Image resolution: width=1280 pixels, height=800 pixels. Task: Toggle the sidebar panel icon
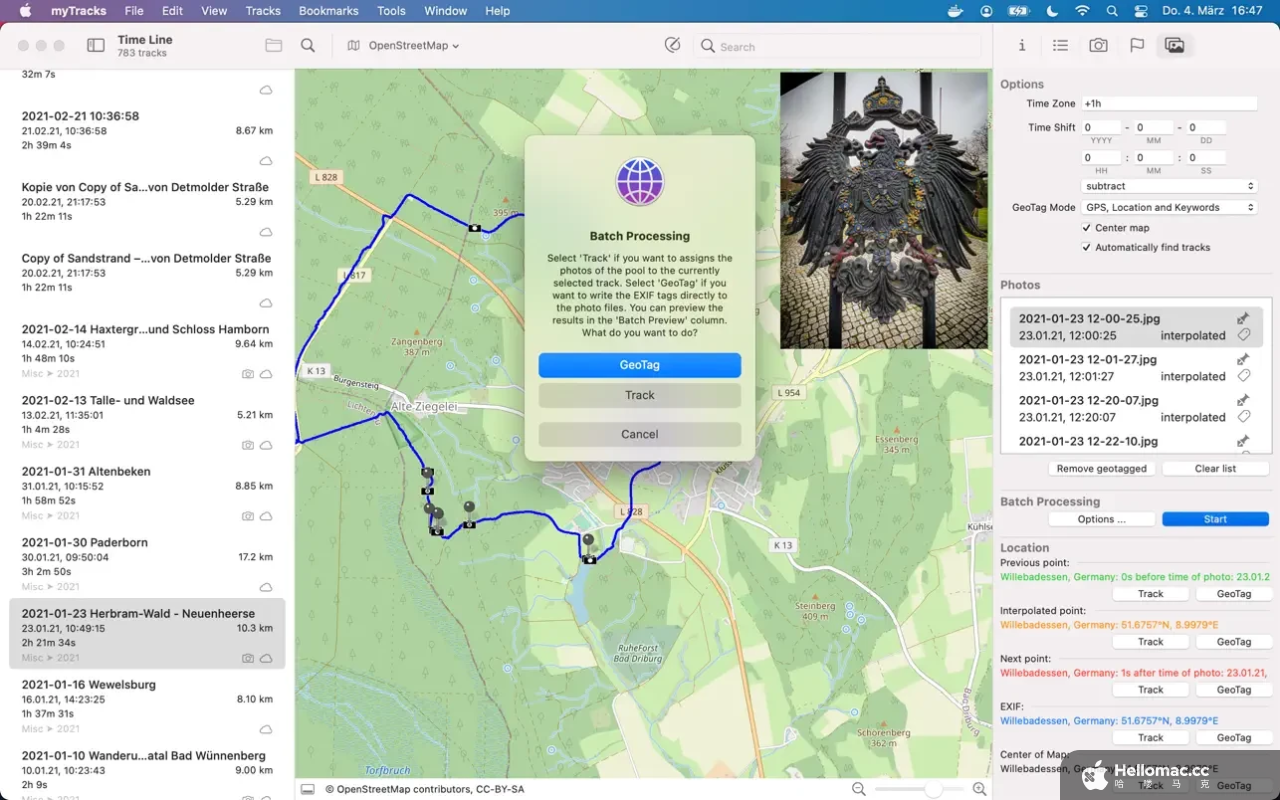[x=96, y=46]
